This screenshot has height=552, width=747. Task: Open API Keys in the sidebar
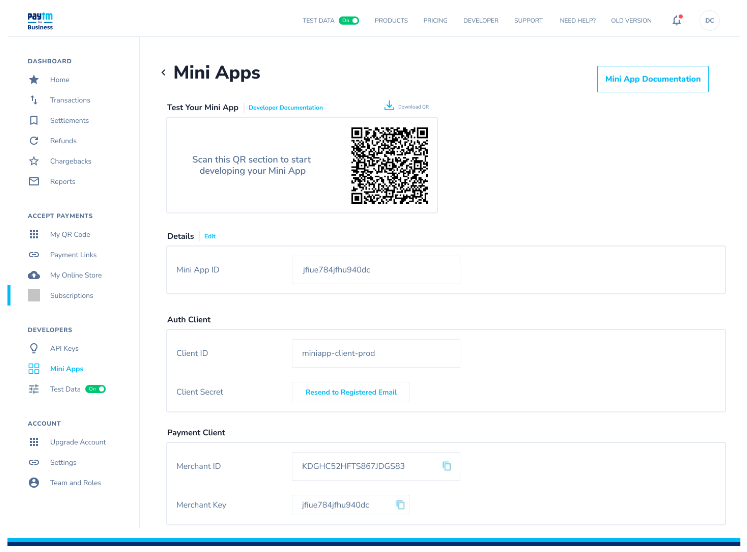(64, 348)
